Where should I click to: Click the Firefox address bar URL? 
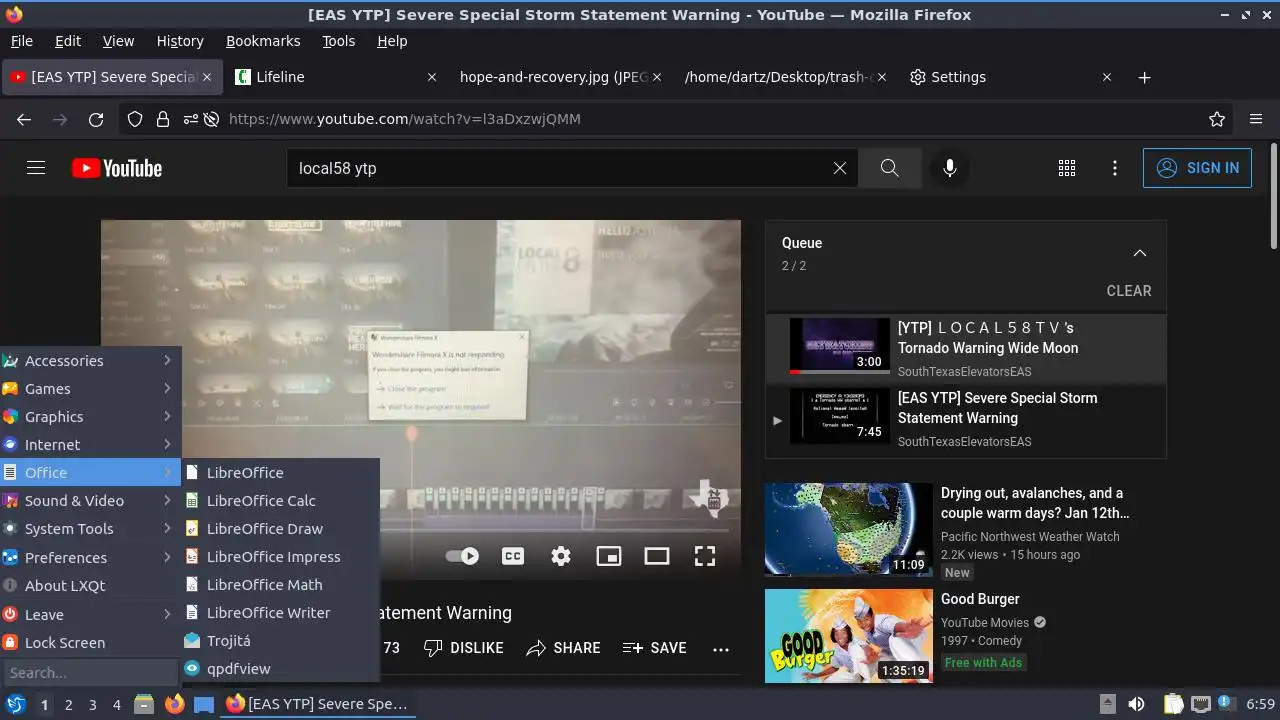click(x=405, y=119)
